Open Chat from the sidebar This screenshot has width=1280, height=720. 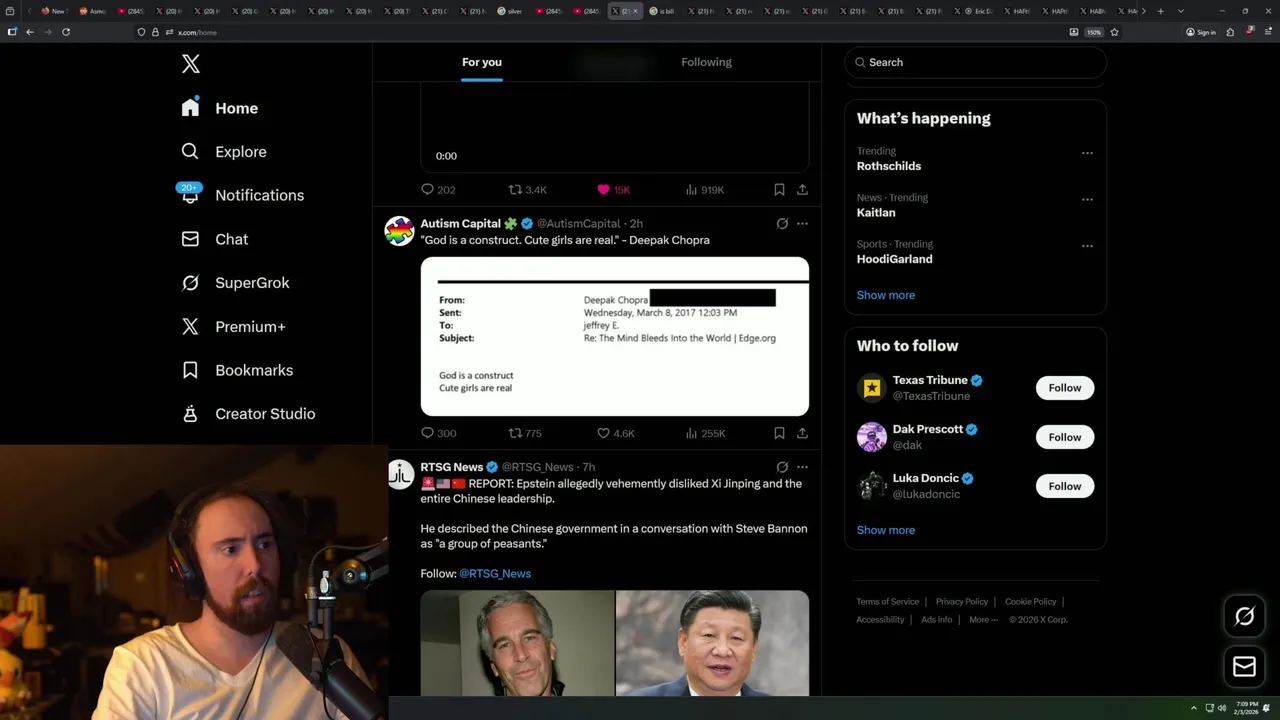tap(215, 239)
